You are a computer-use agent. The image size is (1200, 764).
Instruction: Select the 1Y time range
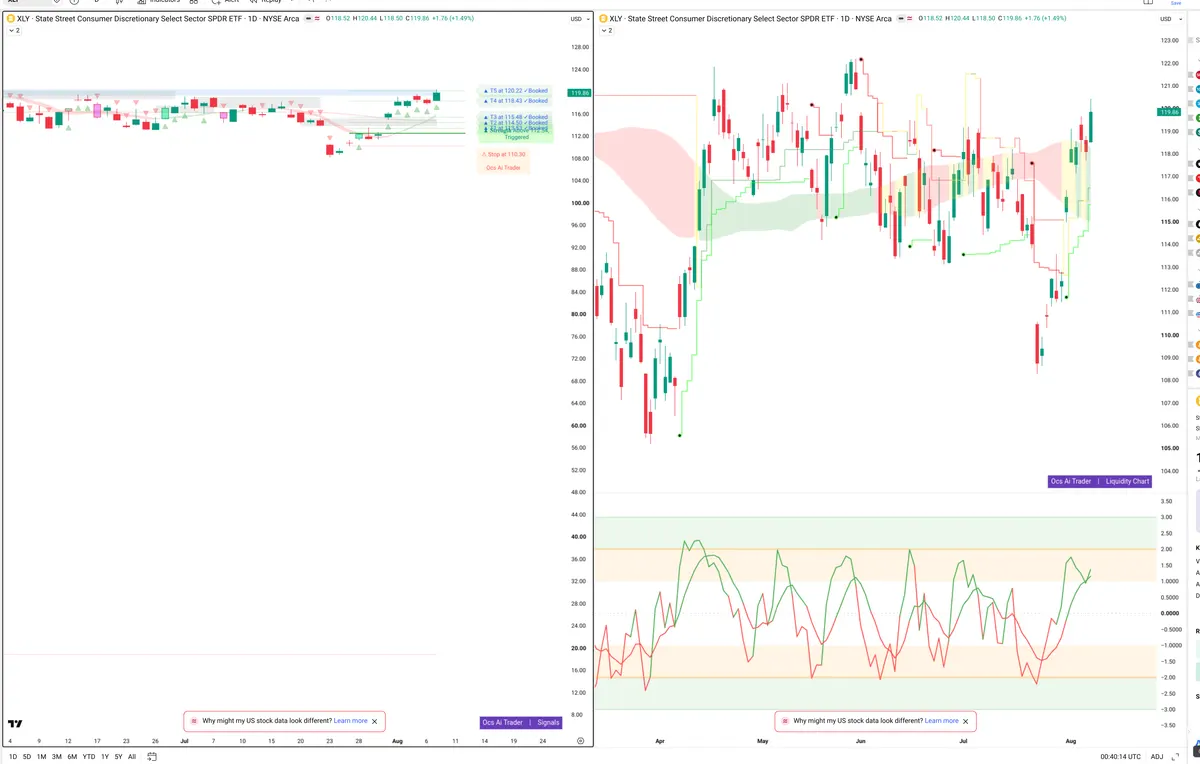click(x=105, y=757)
